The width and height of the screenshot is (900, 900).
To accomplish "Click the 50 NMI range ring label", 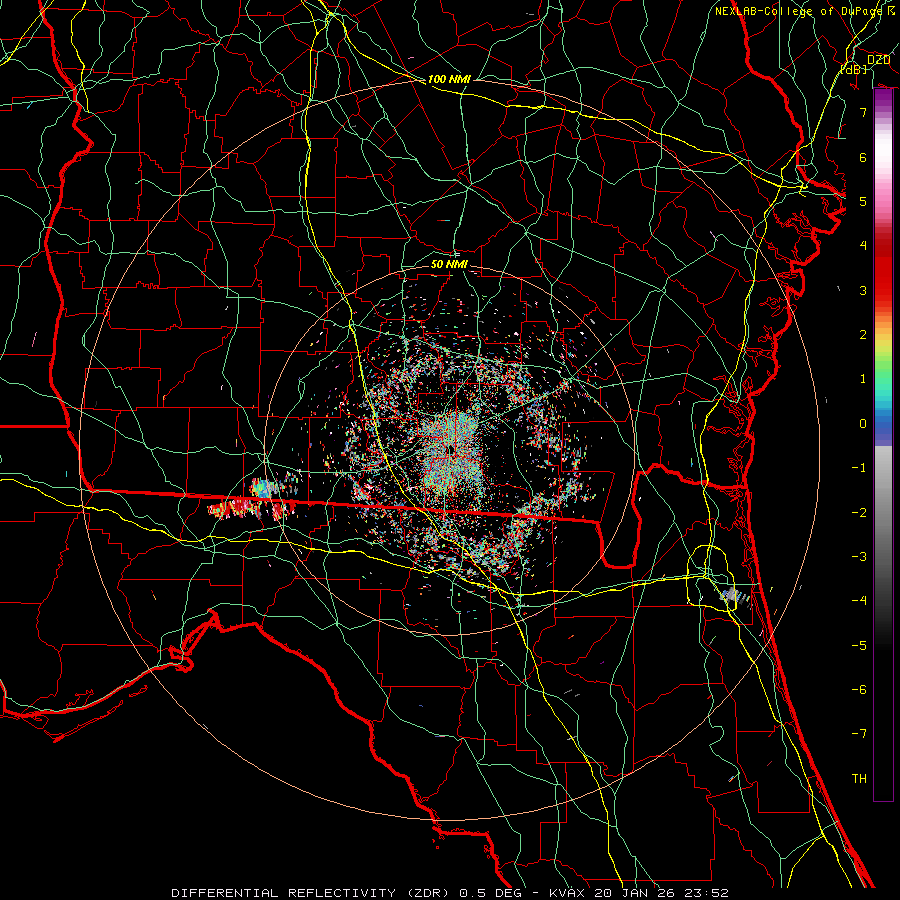I will (x=449, y=264).
